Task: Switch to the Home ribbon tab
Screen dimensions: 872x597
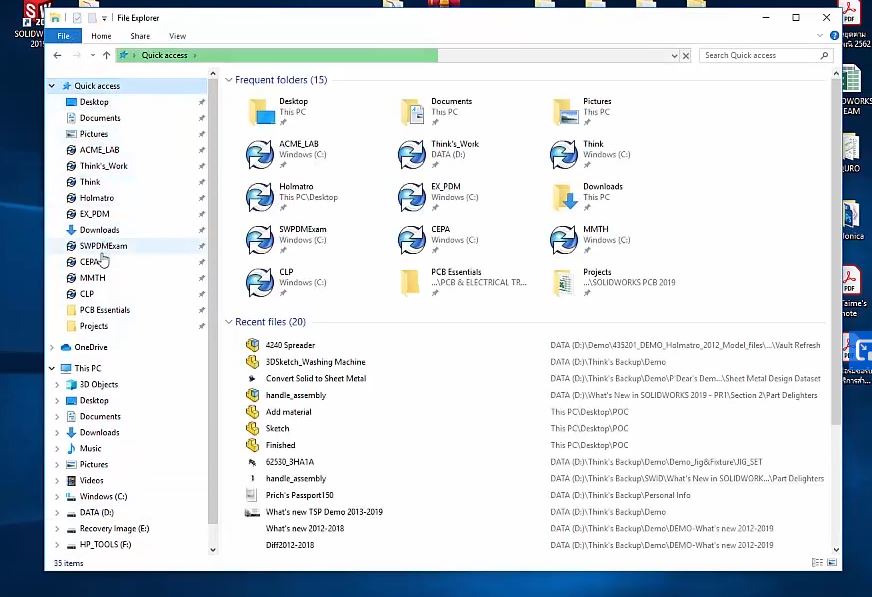Action: 101,36
